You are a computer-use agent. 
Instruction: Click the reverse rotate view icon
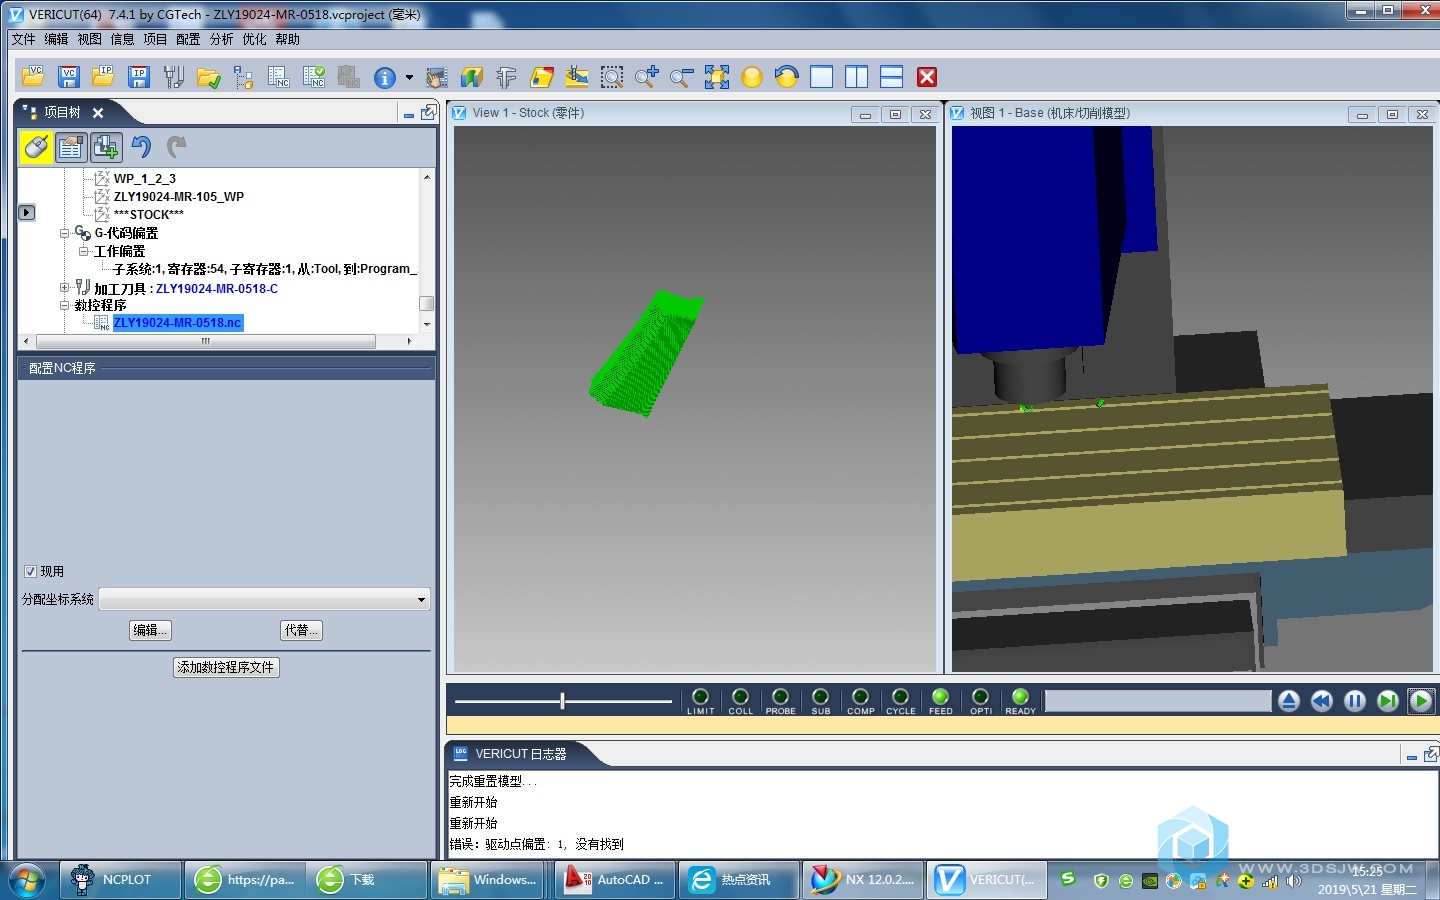coord(787,77)
